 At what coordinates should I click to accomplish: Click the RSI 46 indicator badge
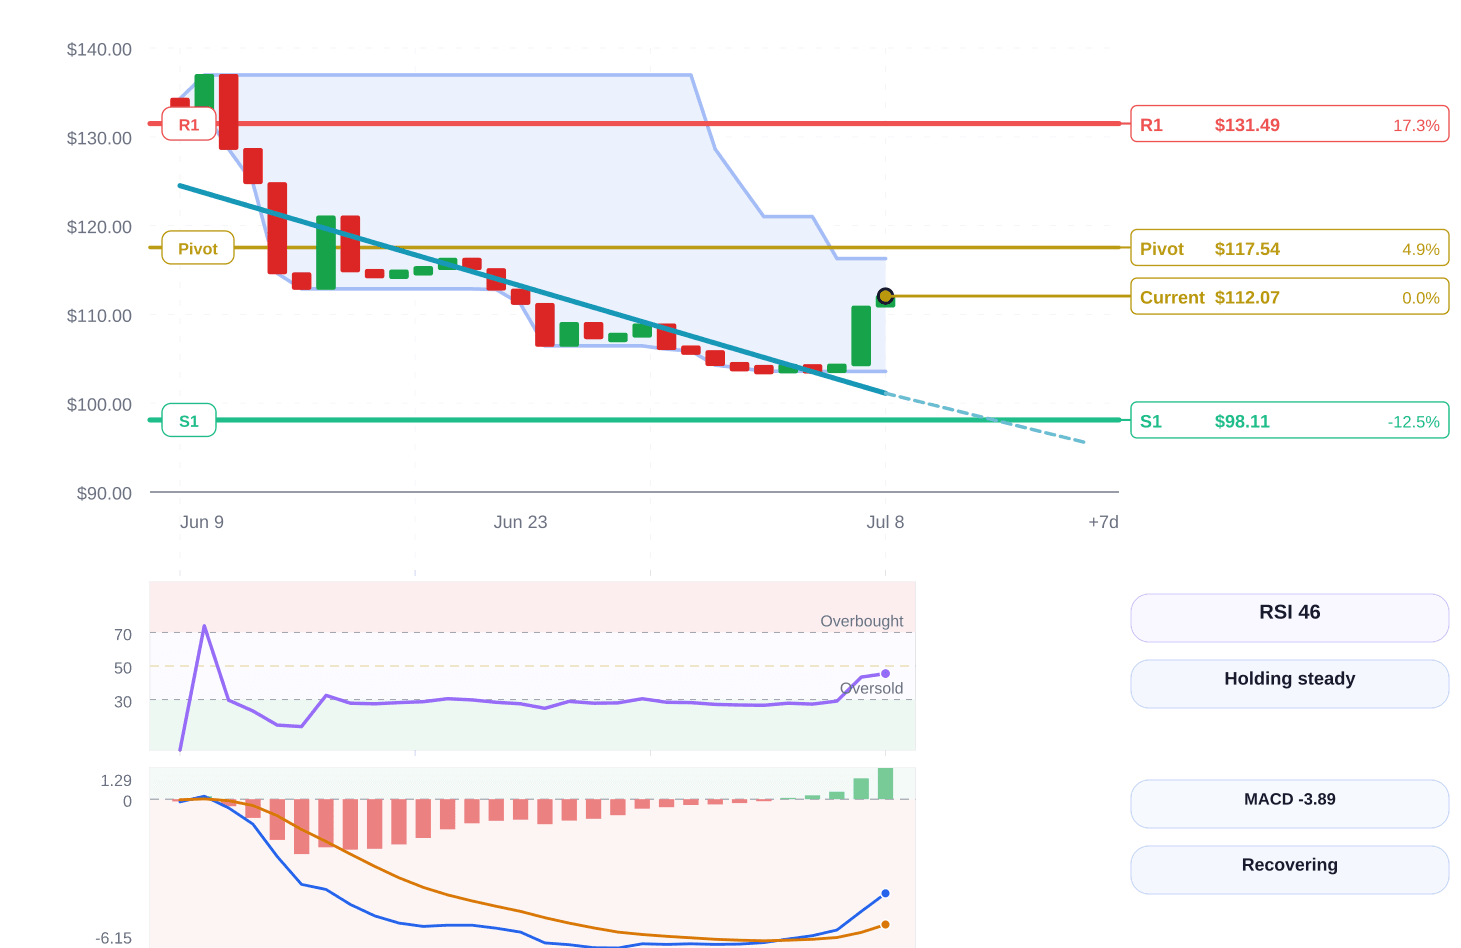(1289, 618)
